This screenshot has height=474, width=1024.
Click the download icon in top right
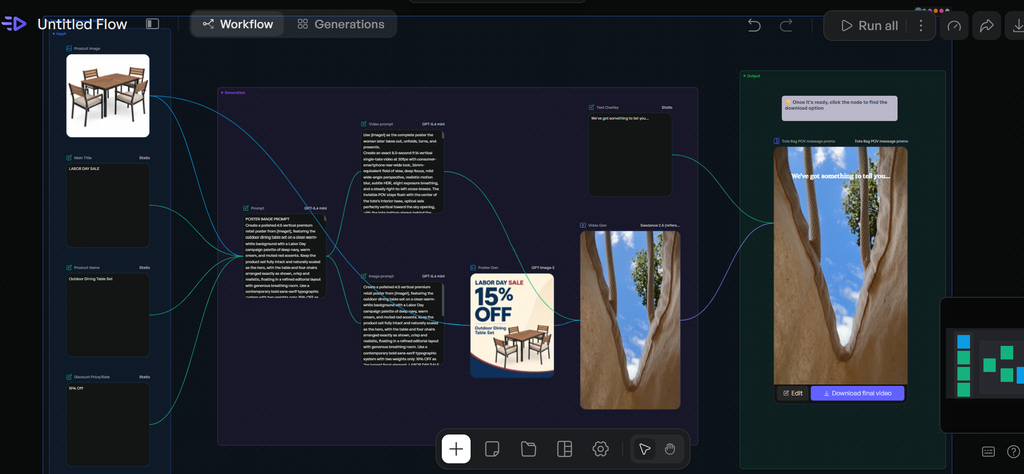1016,25
